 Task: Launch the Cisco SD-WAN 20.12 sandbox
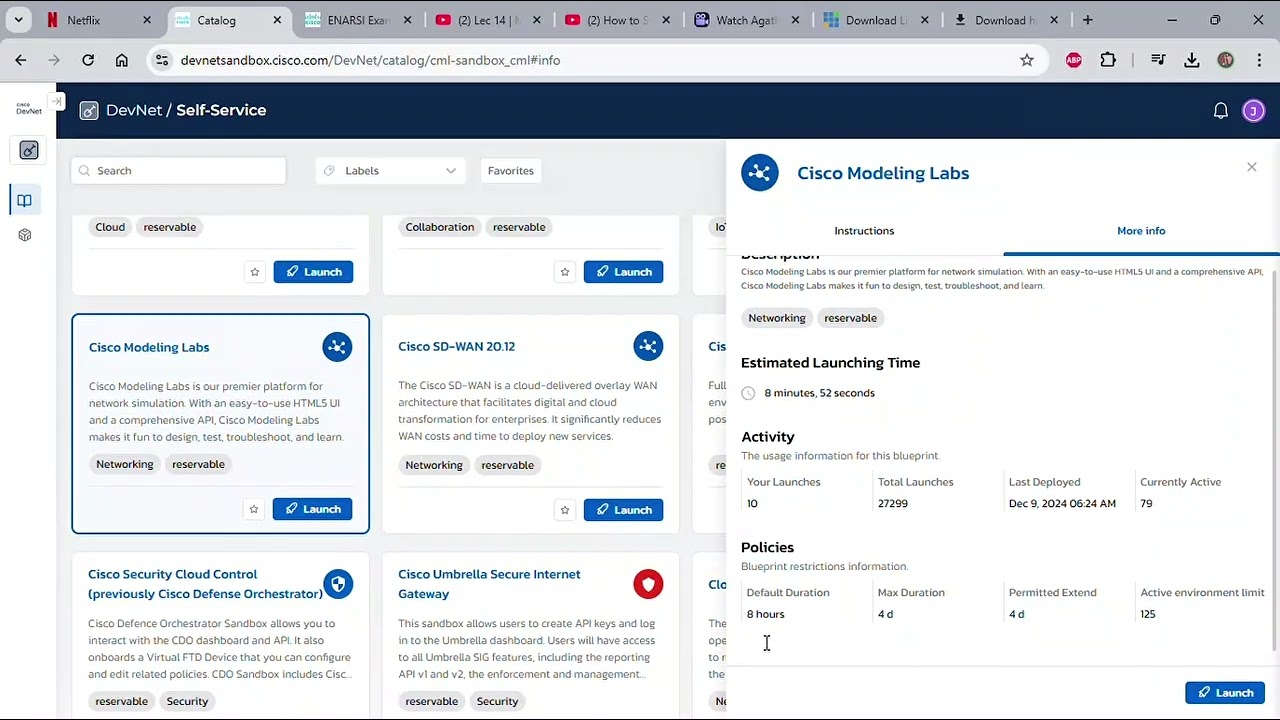(x=623, y=510)
